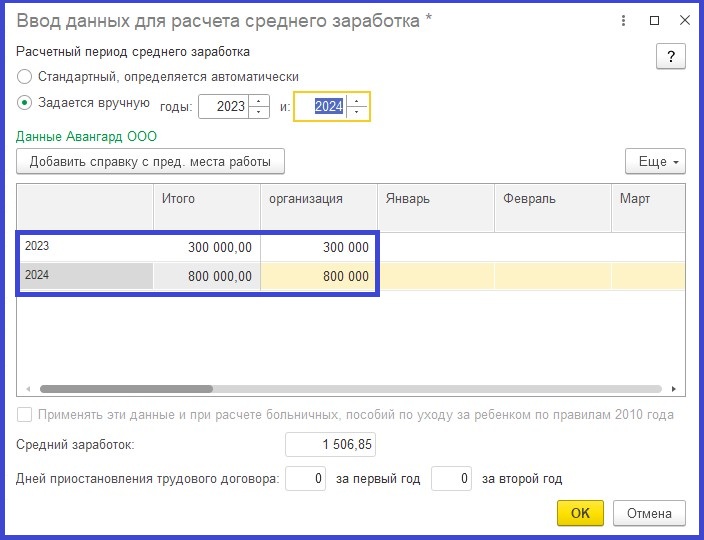This screenshot has width=704, height=540.
Task: Open the help question mark button
Action: pyautogui.click(x=670, y=57)
